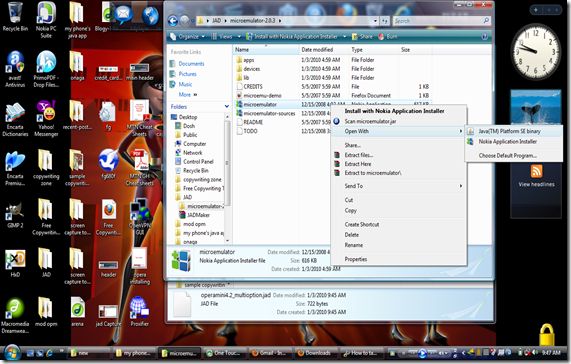This screenshot has width=571, height=364.
Task: Click Share toolbar button
Action: tap(362, 36)
